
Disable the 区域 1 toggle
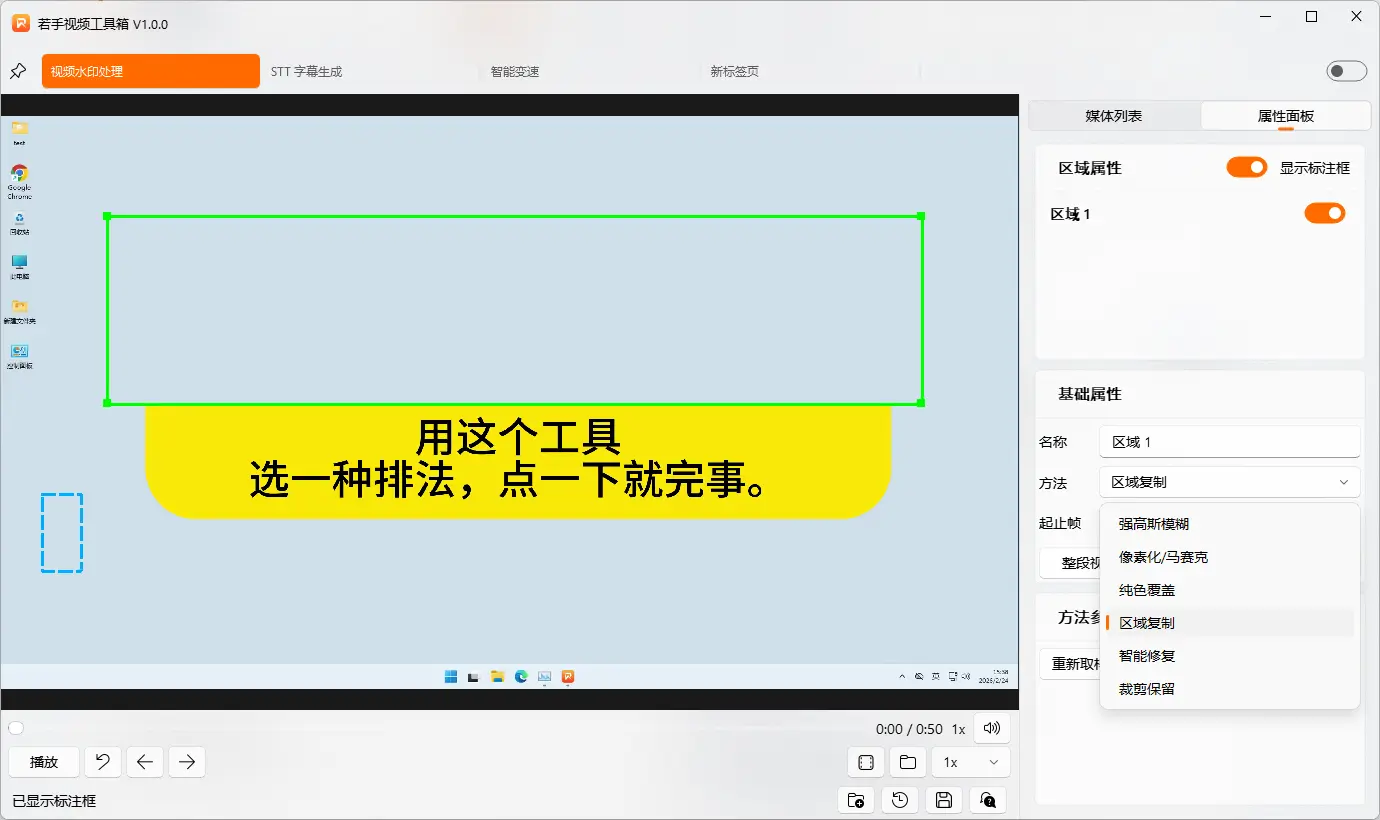[x=1325, y=213]
